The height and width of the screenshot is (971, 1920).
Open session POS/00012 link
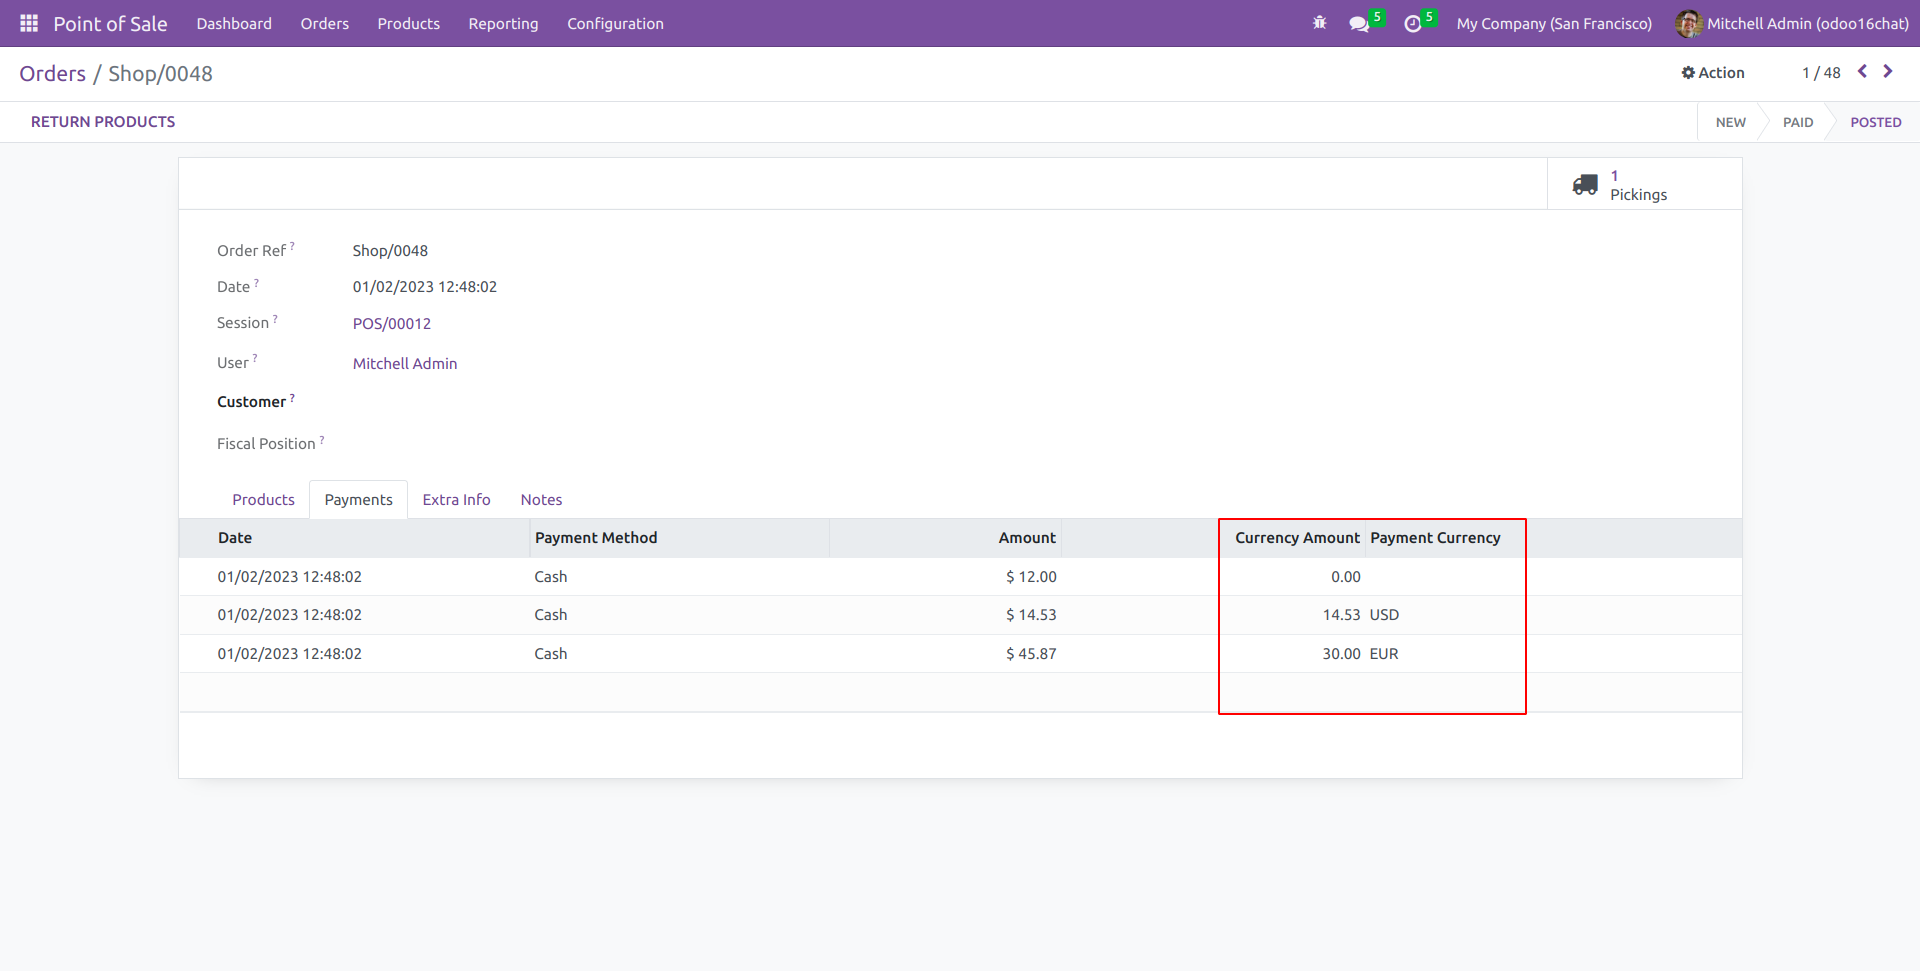[x=392, y=324]
